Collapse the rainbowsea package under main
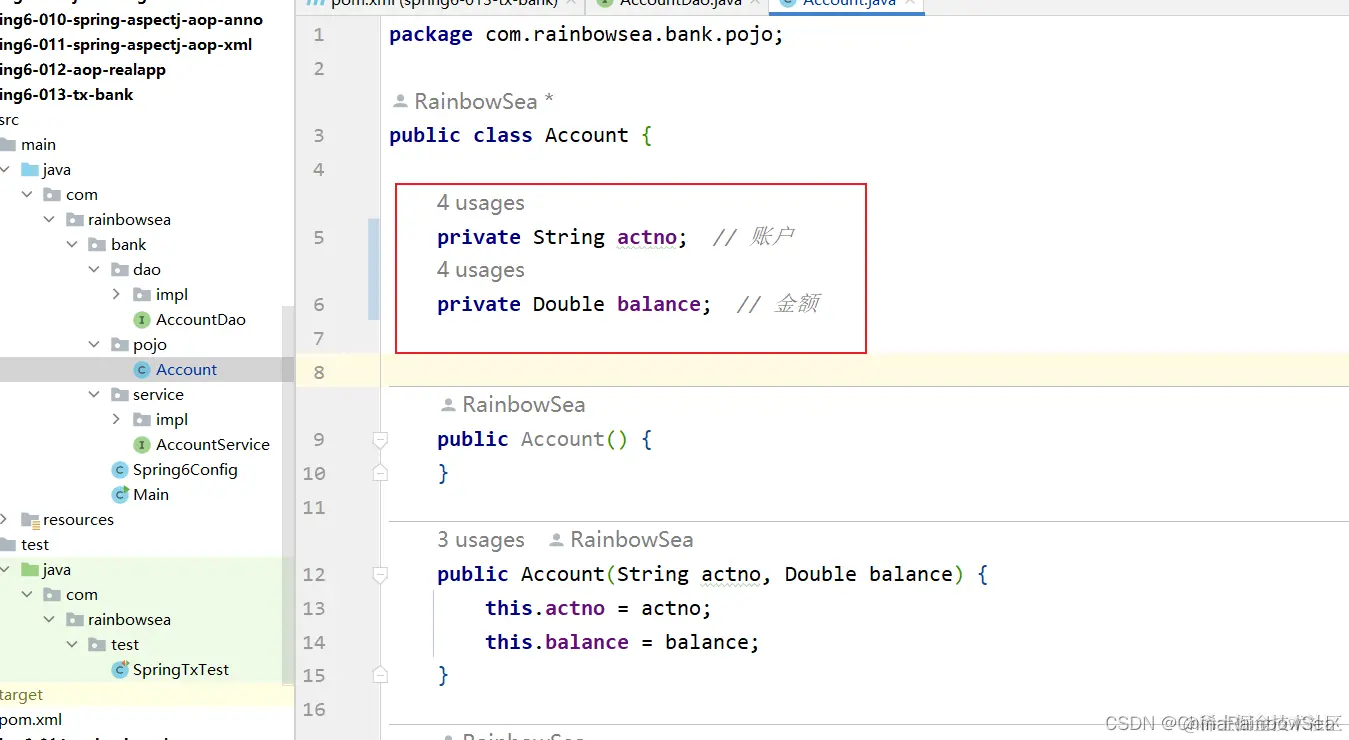 (x=50, y=220)
